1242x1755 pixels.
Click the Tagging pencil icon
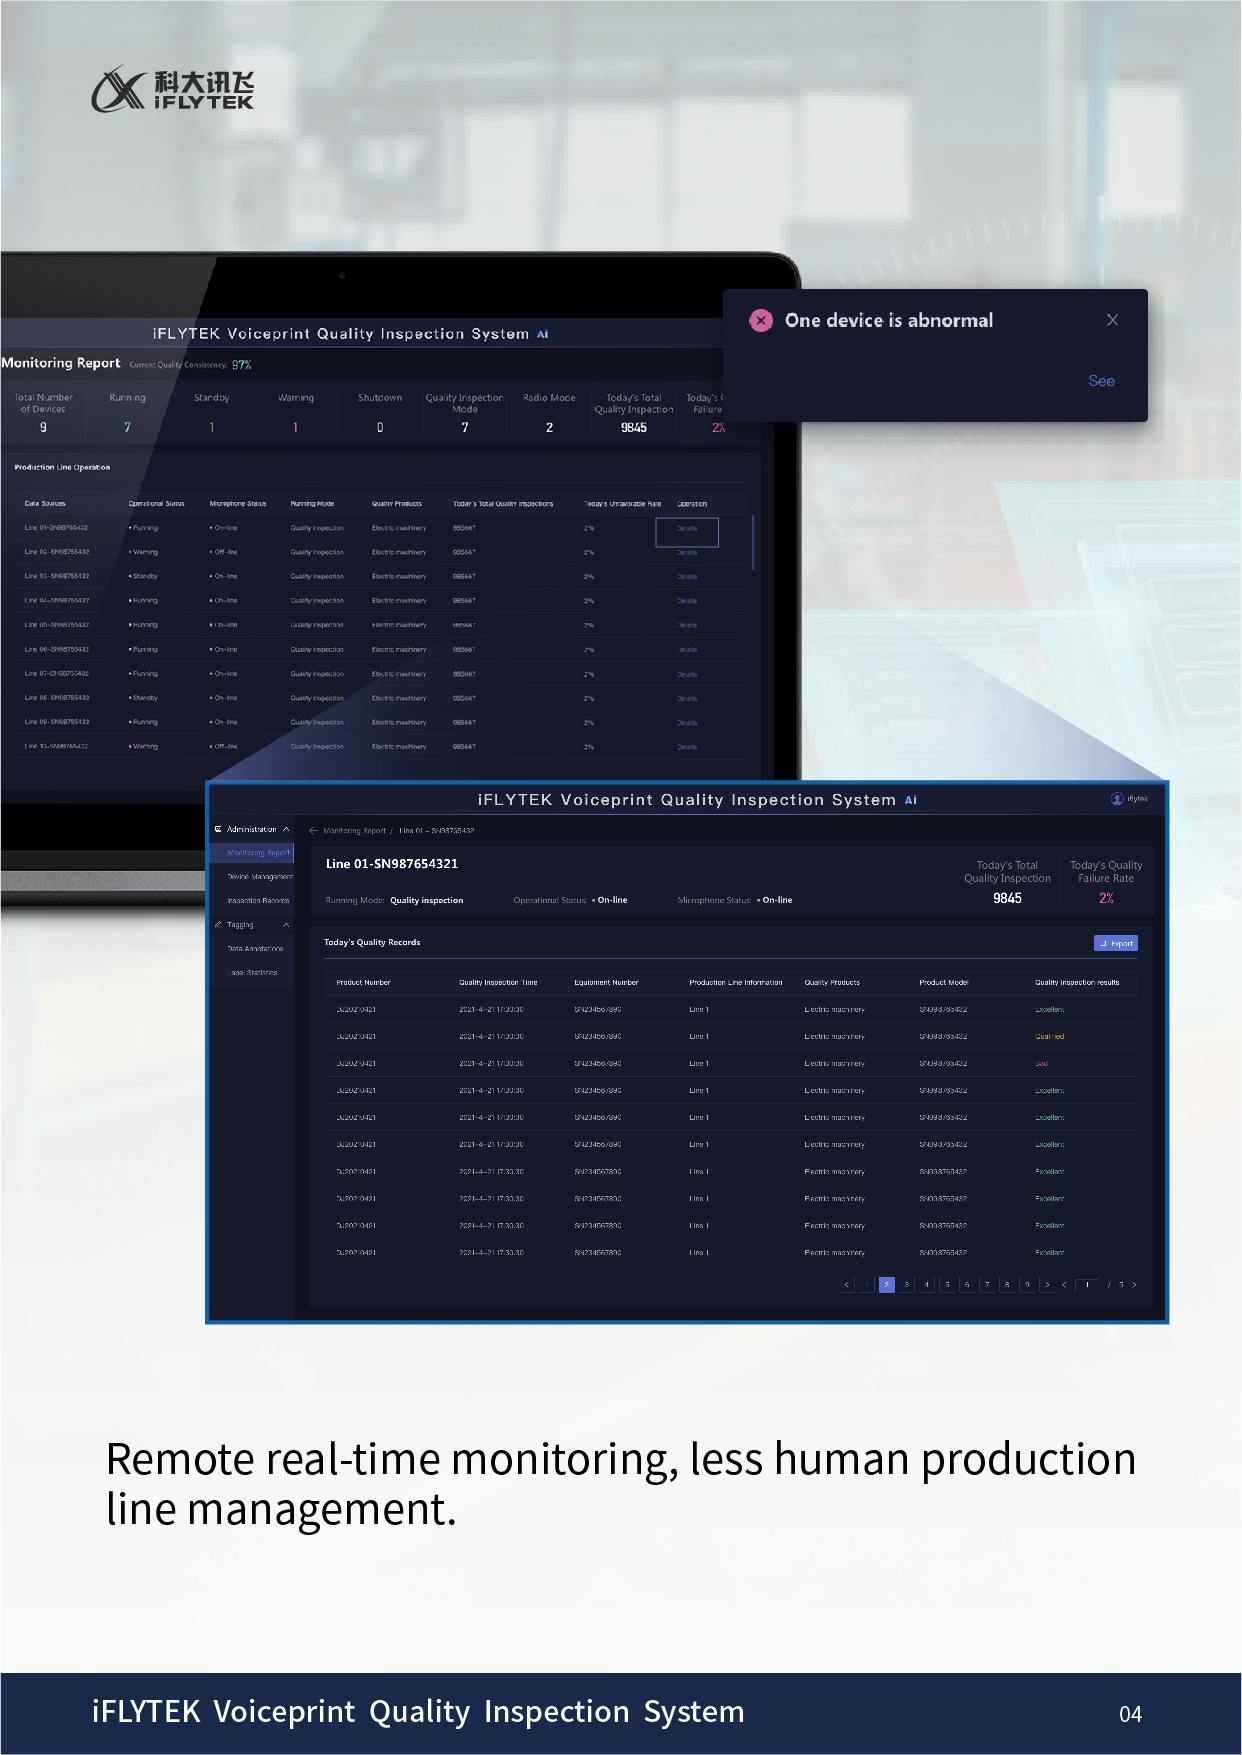pyautogui.click(x=218, y=925)
